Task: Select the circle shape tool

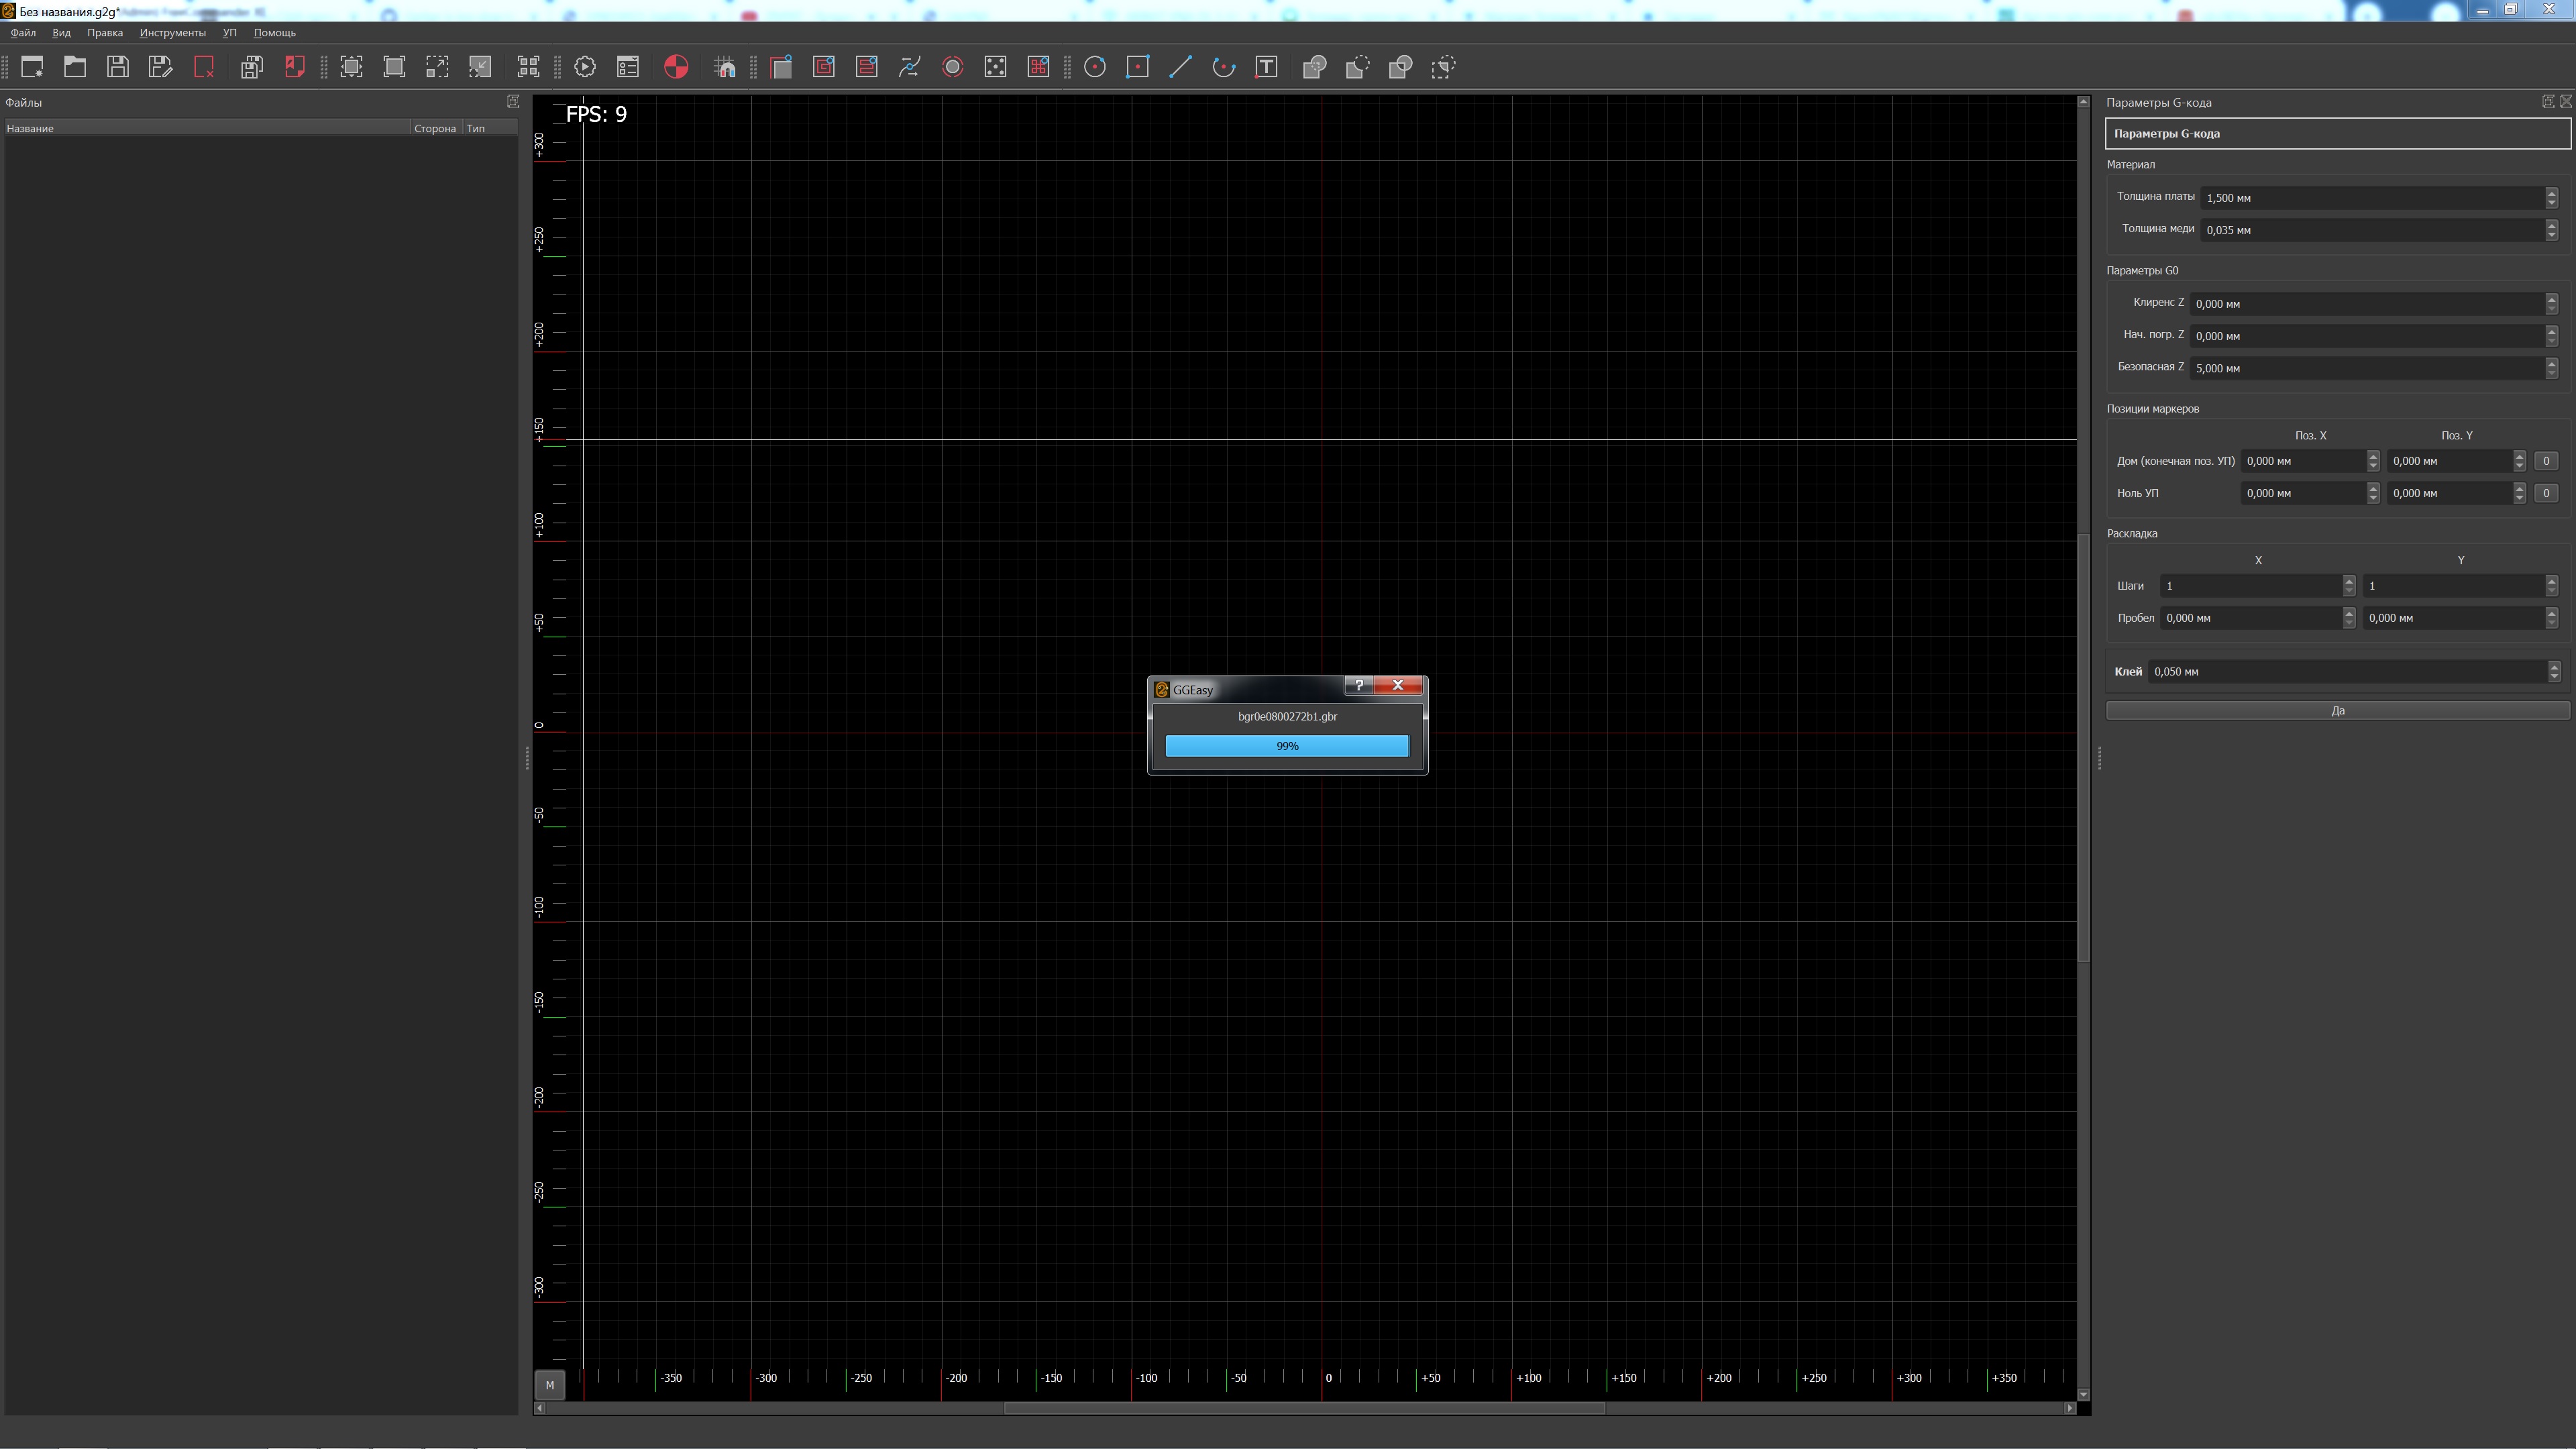Action: (1095, 67)
